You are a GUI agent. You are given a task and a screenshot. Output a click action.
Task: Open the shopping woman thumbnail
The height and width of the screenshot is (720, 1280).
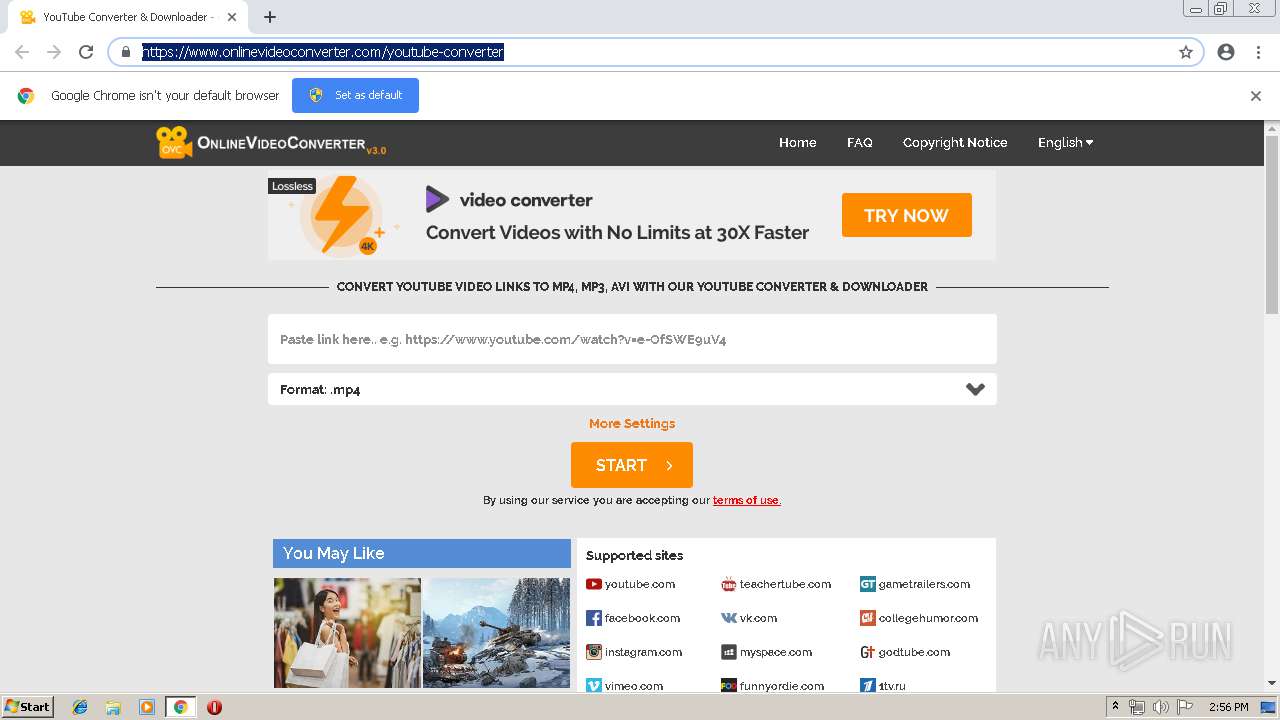(x=347, y=632)
